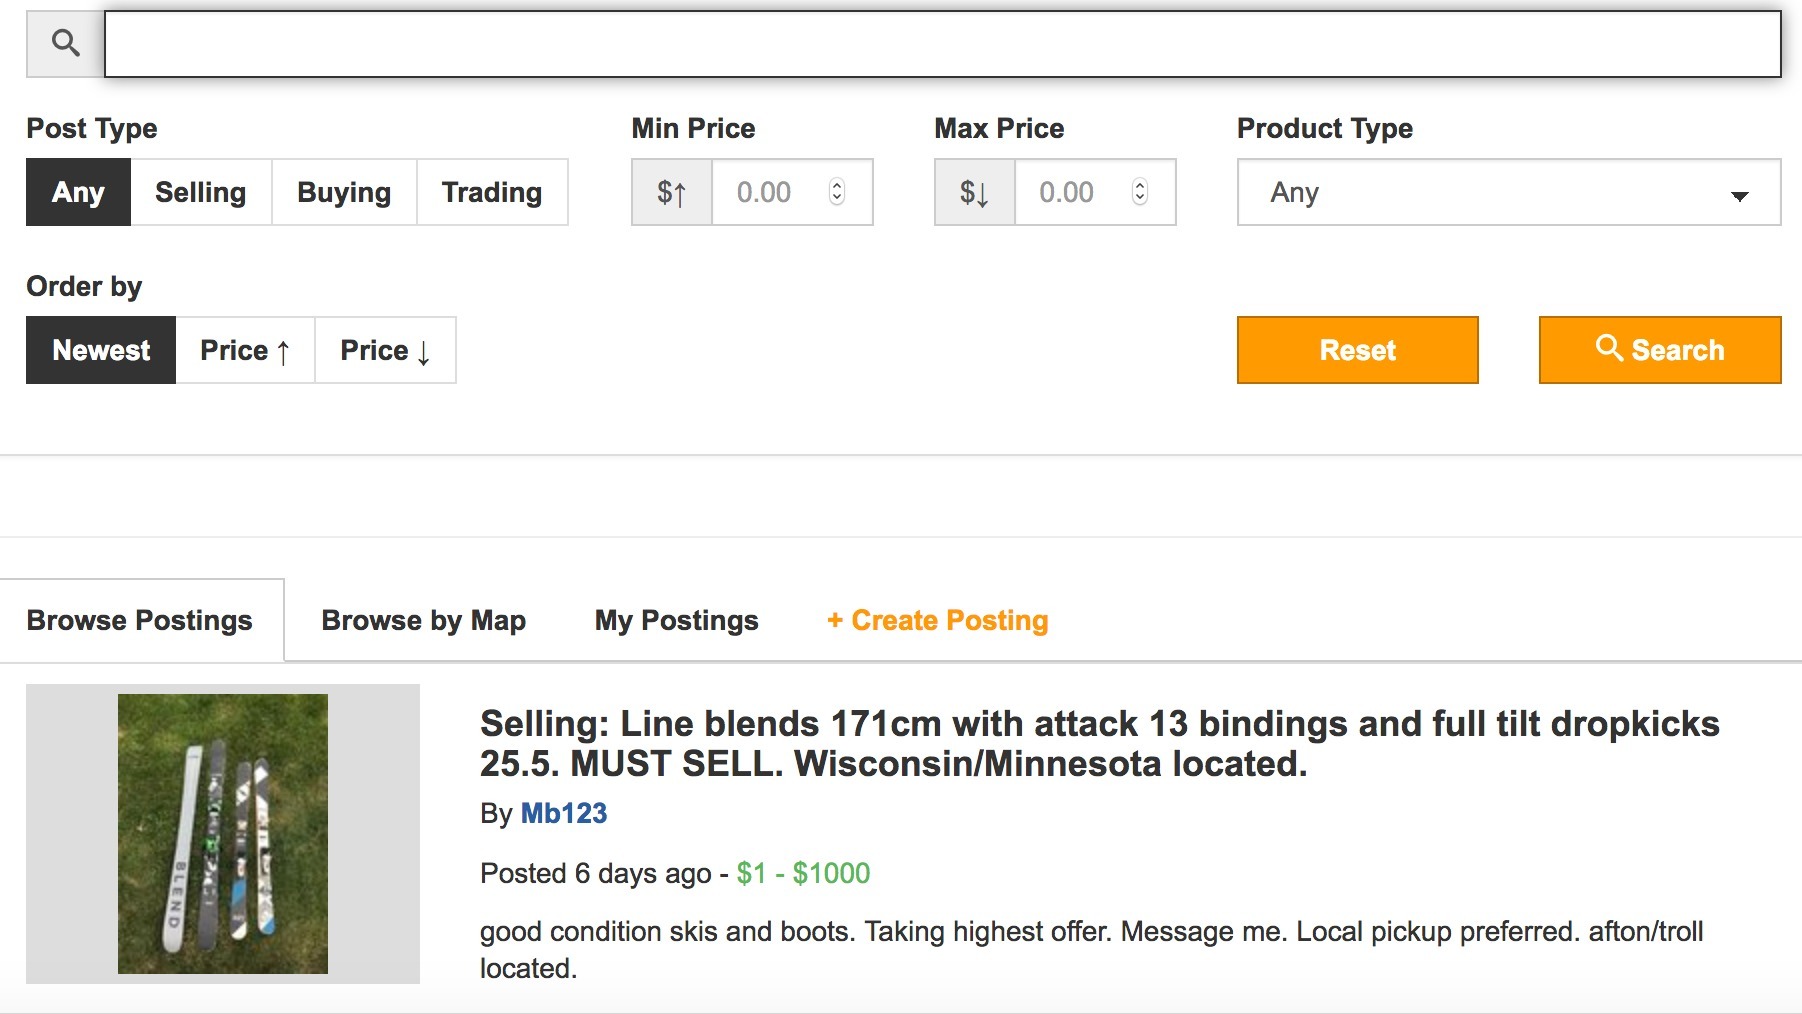Filter by Buying post type
The height and width of the screenshot is (1014, 1802).
pos(344,192)
